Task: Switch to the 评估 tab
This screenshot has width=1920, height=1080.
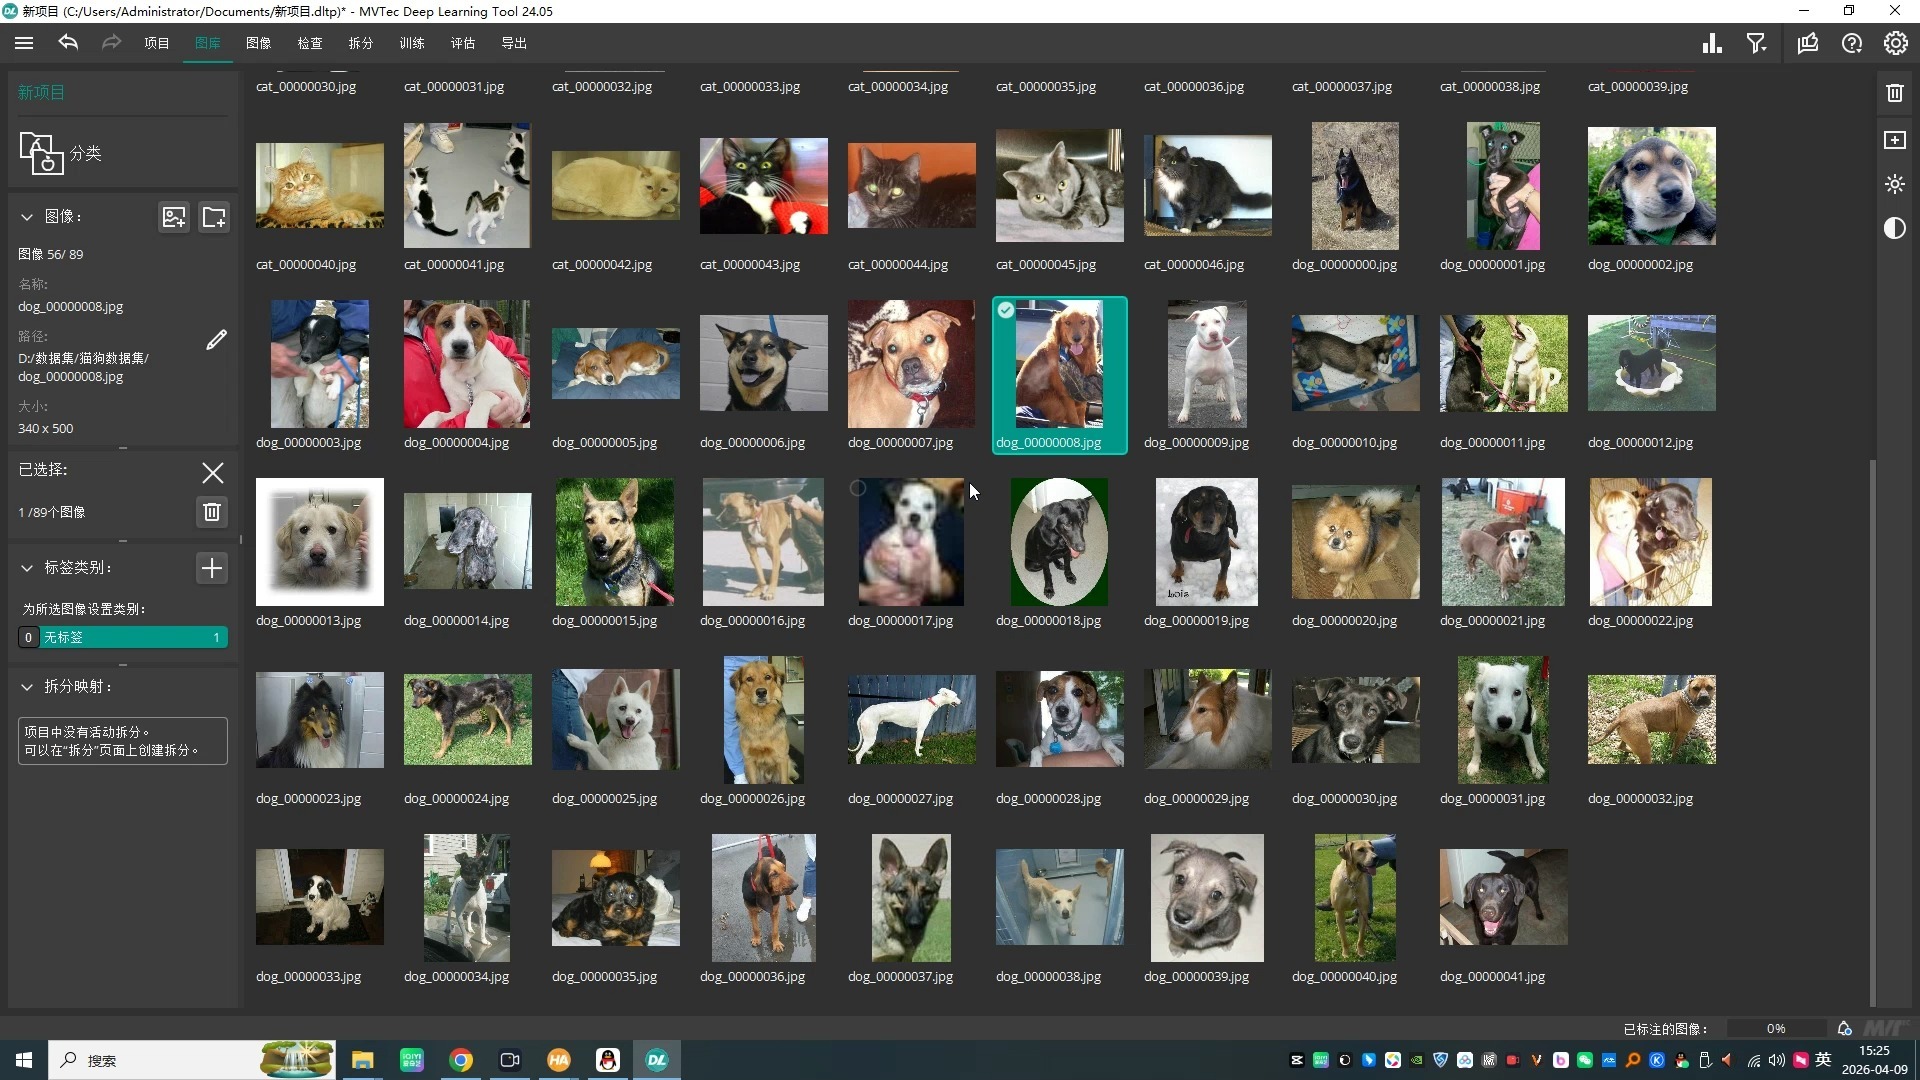Action: point(463,43)
